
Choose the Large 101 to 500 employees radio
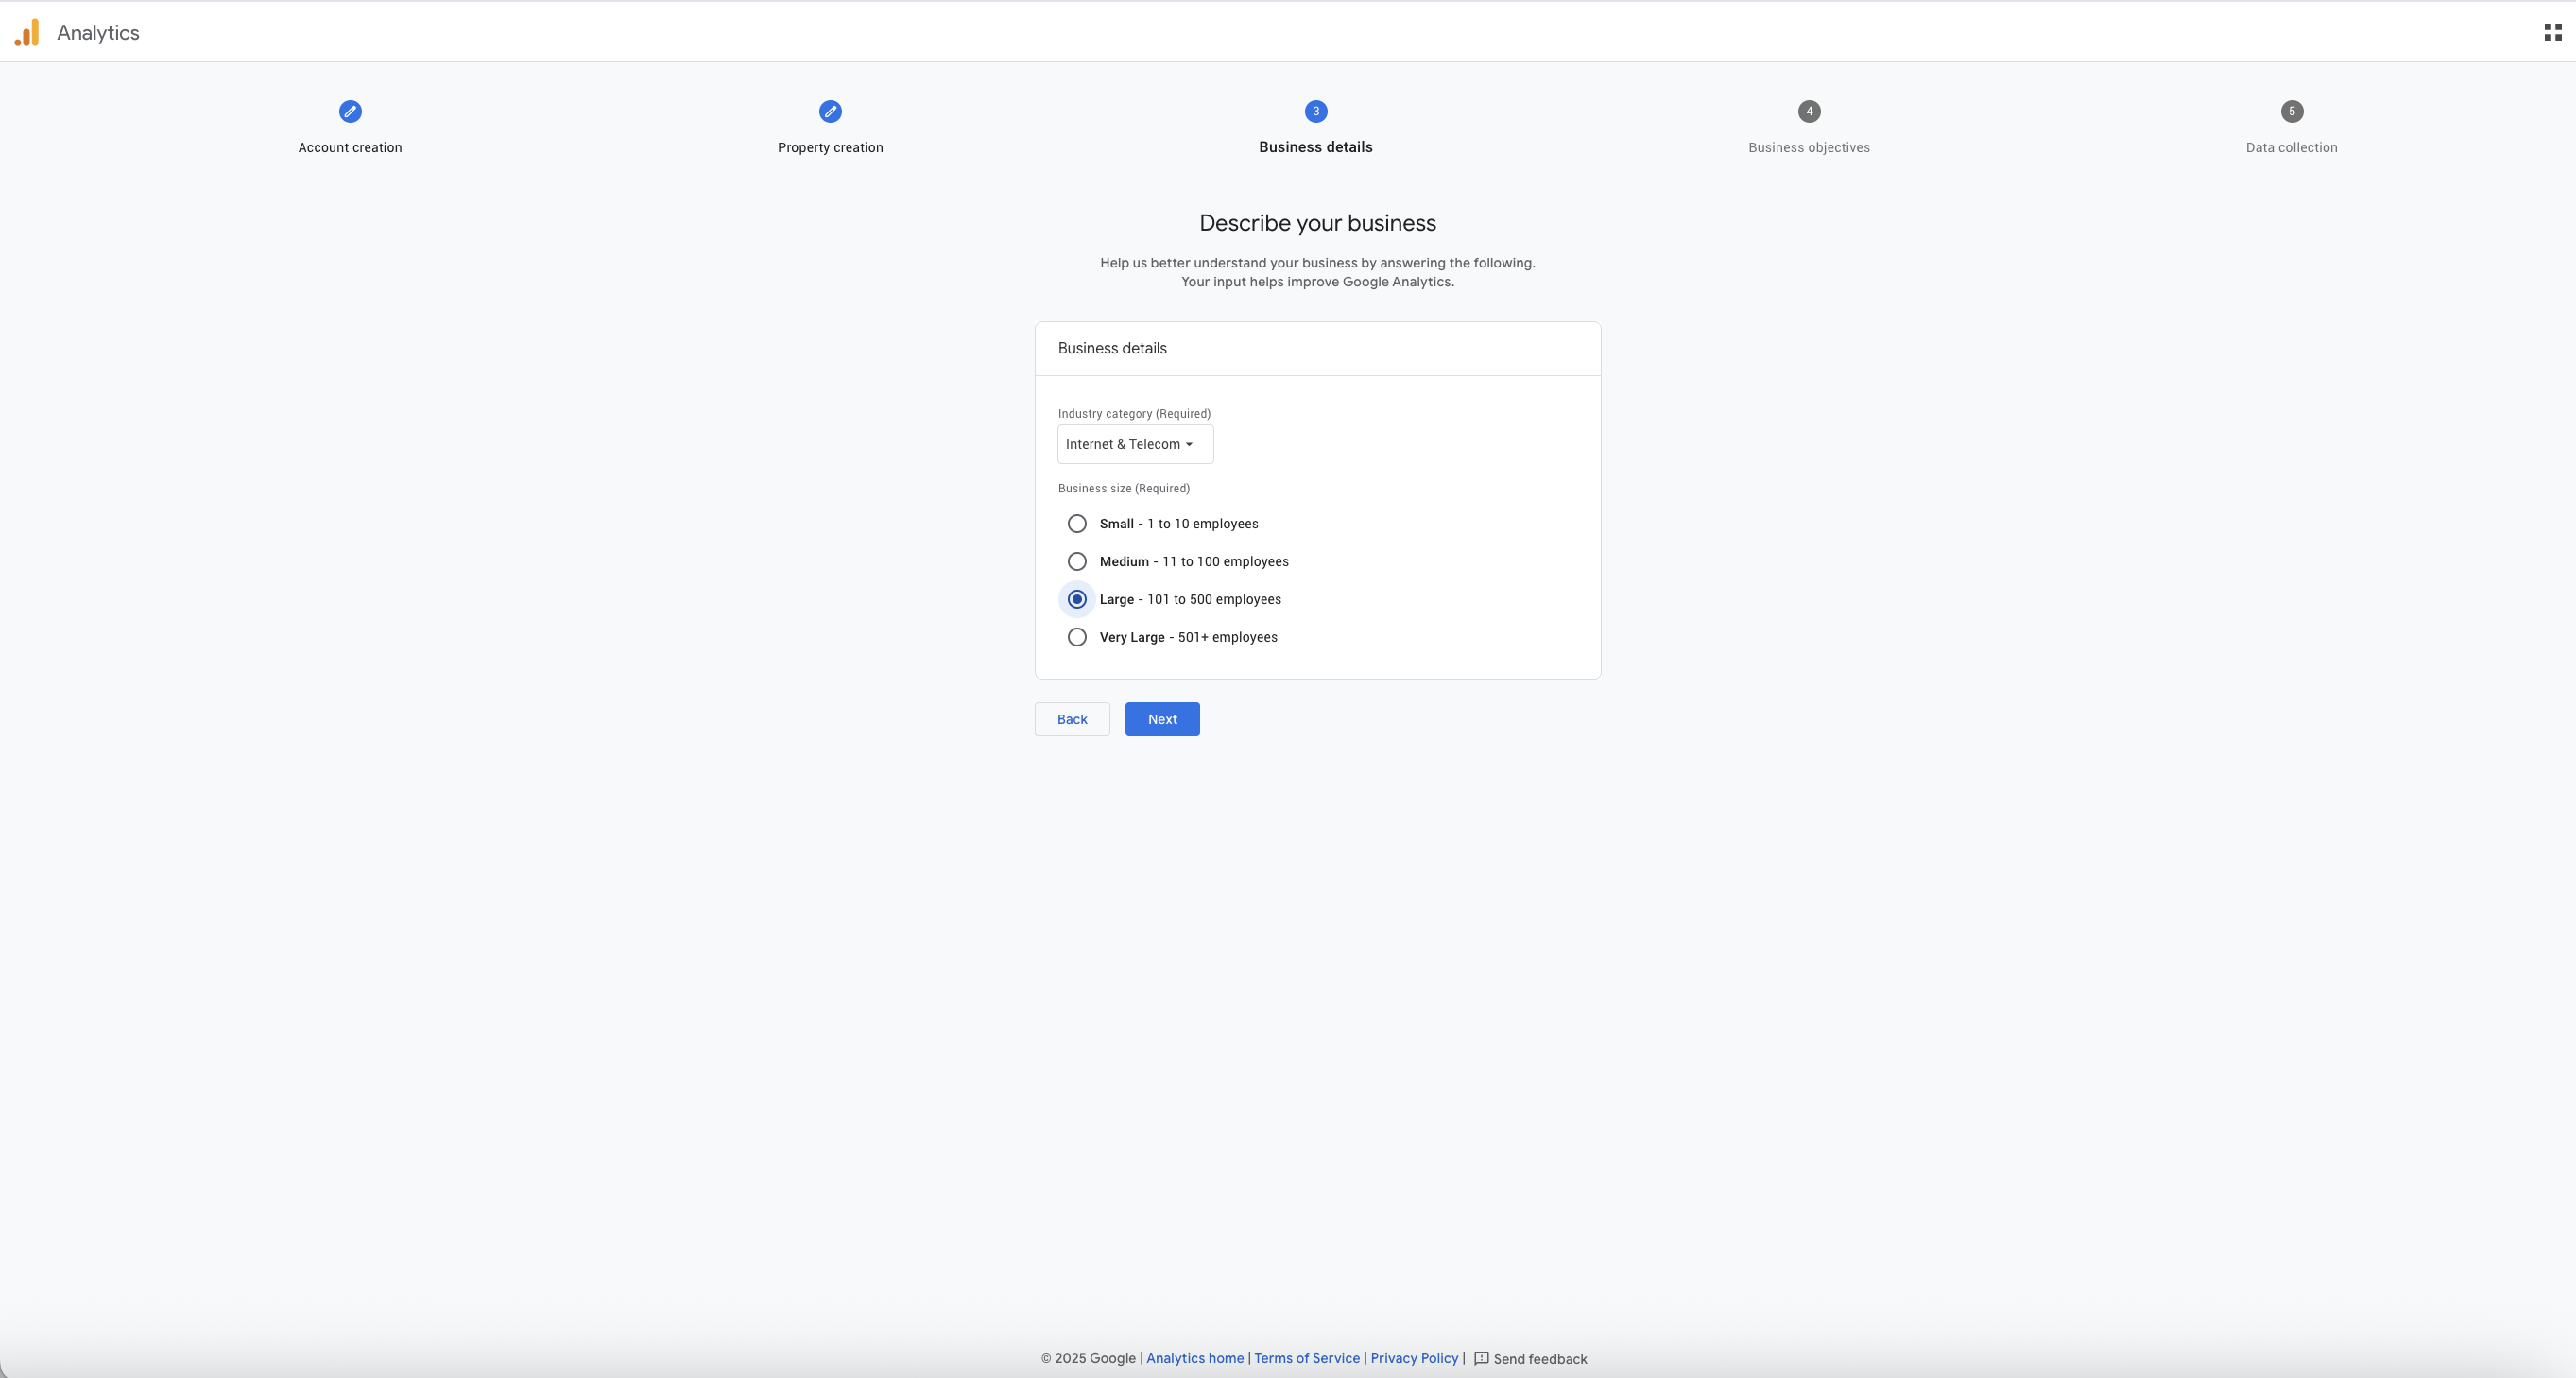(x=1077, y=599)
